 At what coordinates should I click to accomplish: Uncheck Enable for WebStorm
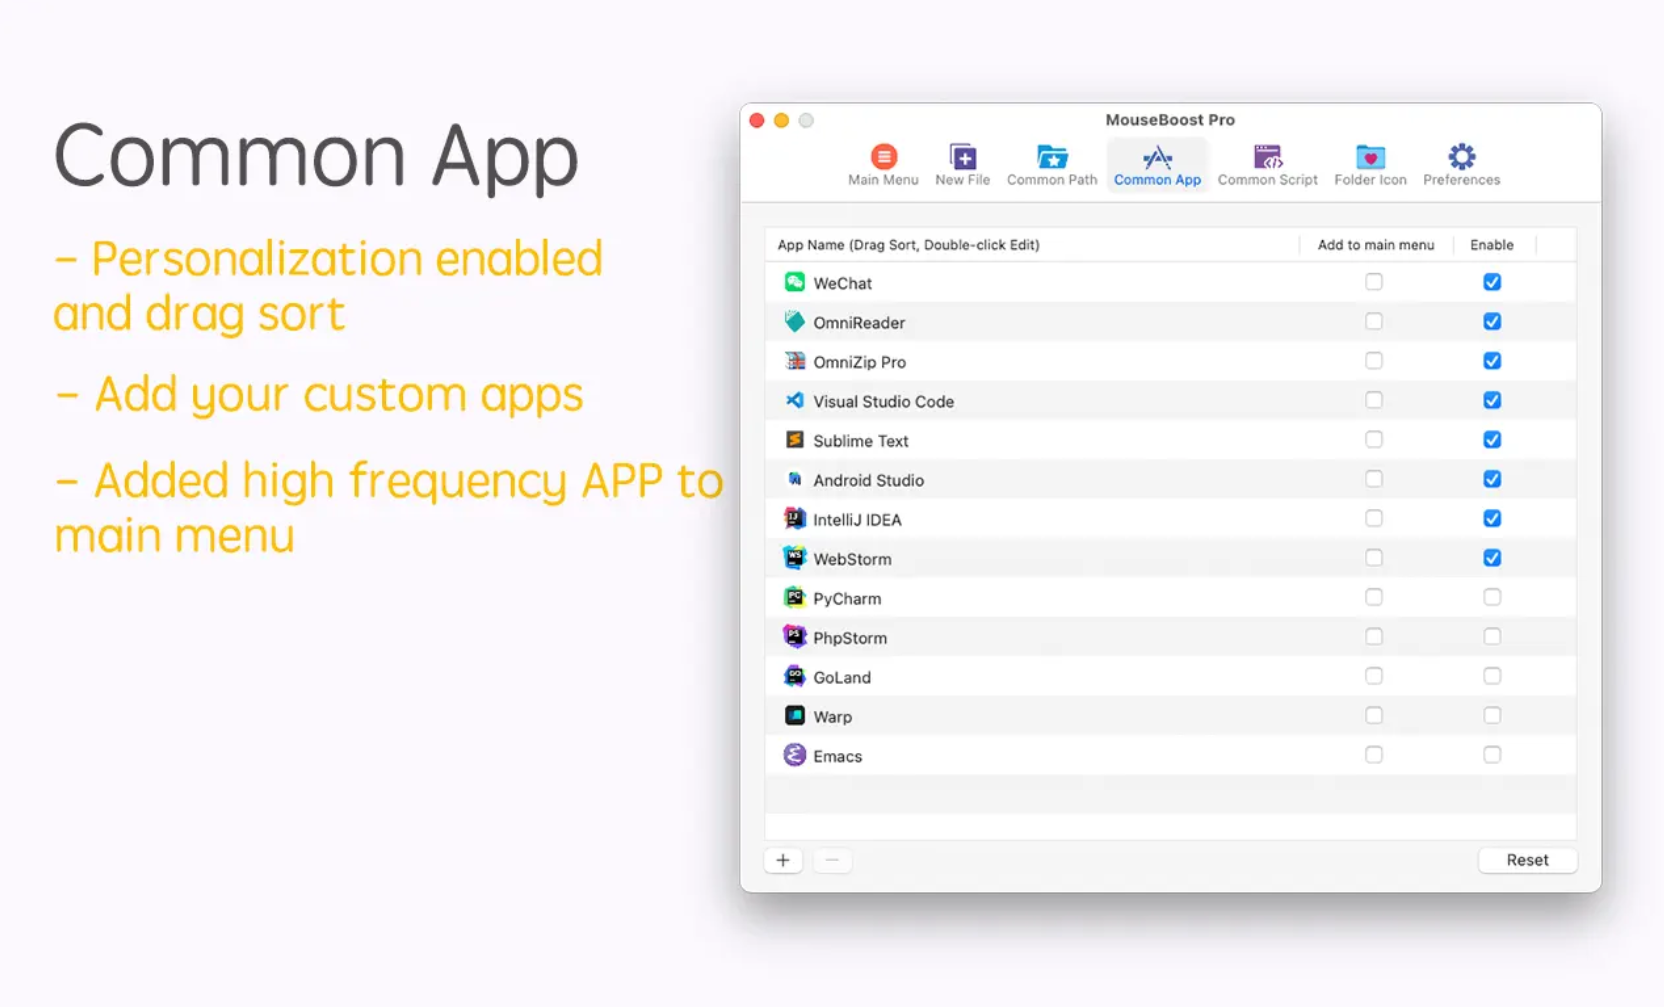(1492, 558)
